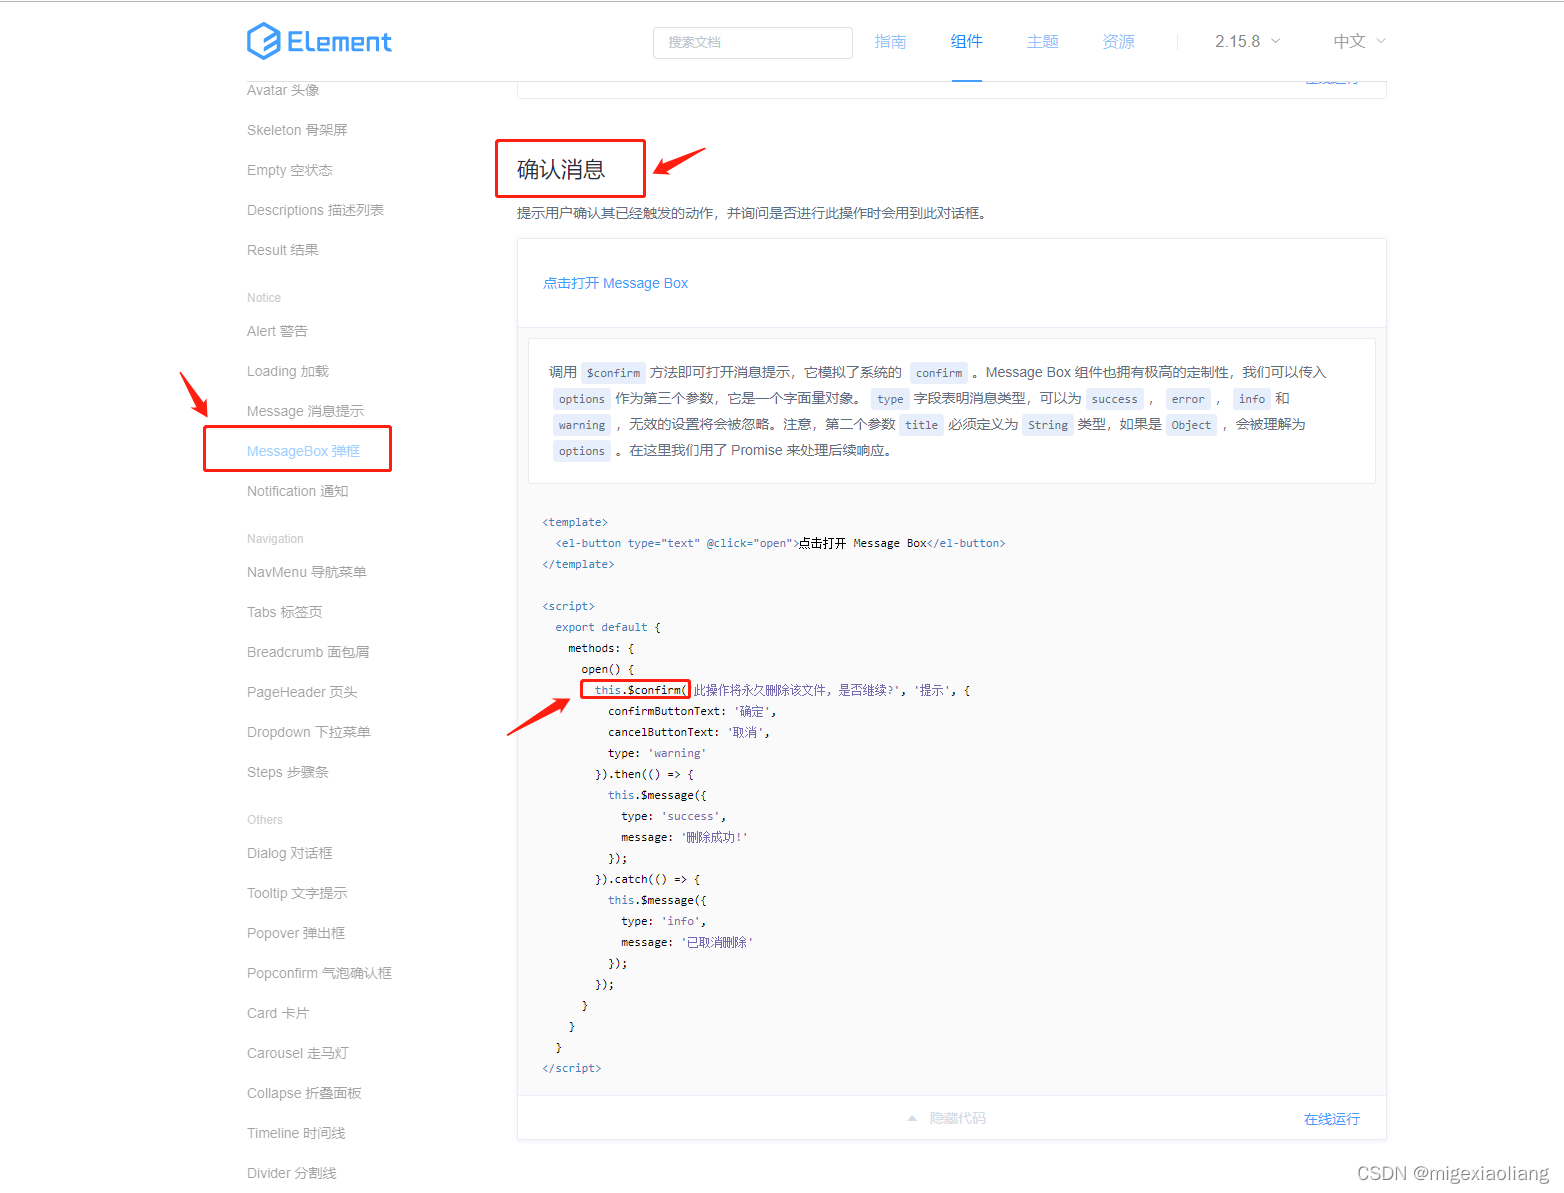Image resolution: width=1564 pixels, height=1193 pixels.
Task: Click the Others group label in the sidebar
Action: (265, 820)
